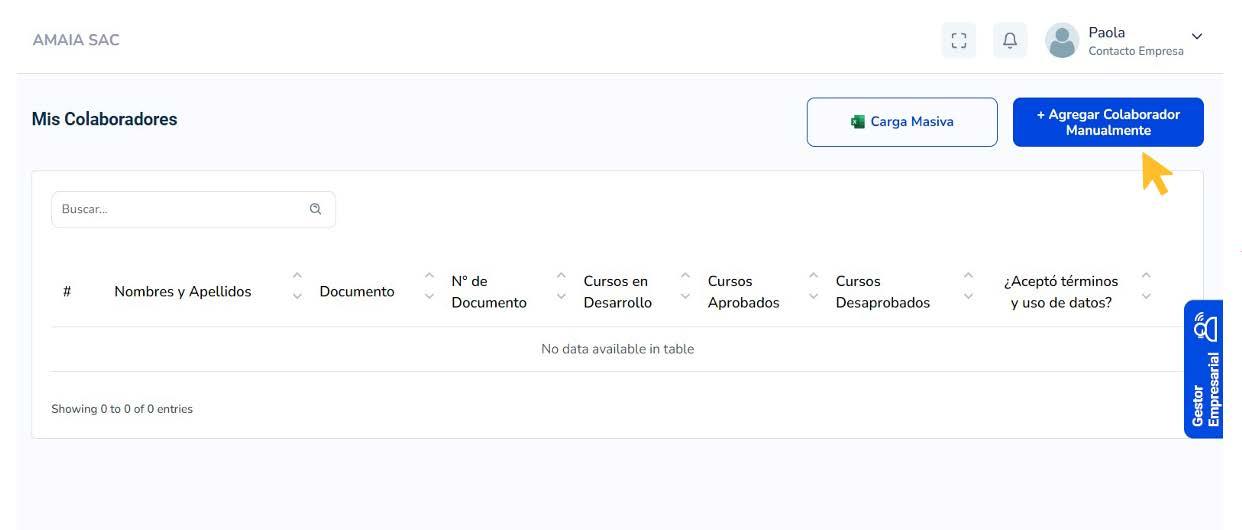Sort the Documento column arrows
This screenshot has width=1242, height=530.
(x=429, y=286)
